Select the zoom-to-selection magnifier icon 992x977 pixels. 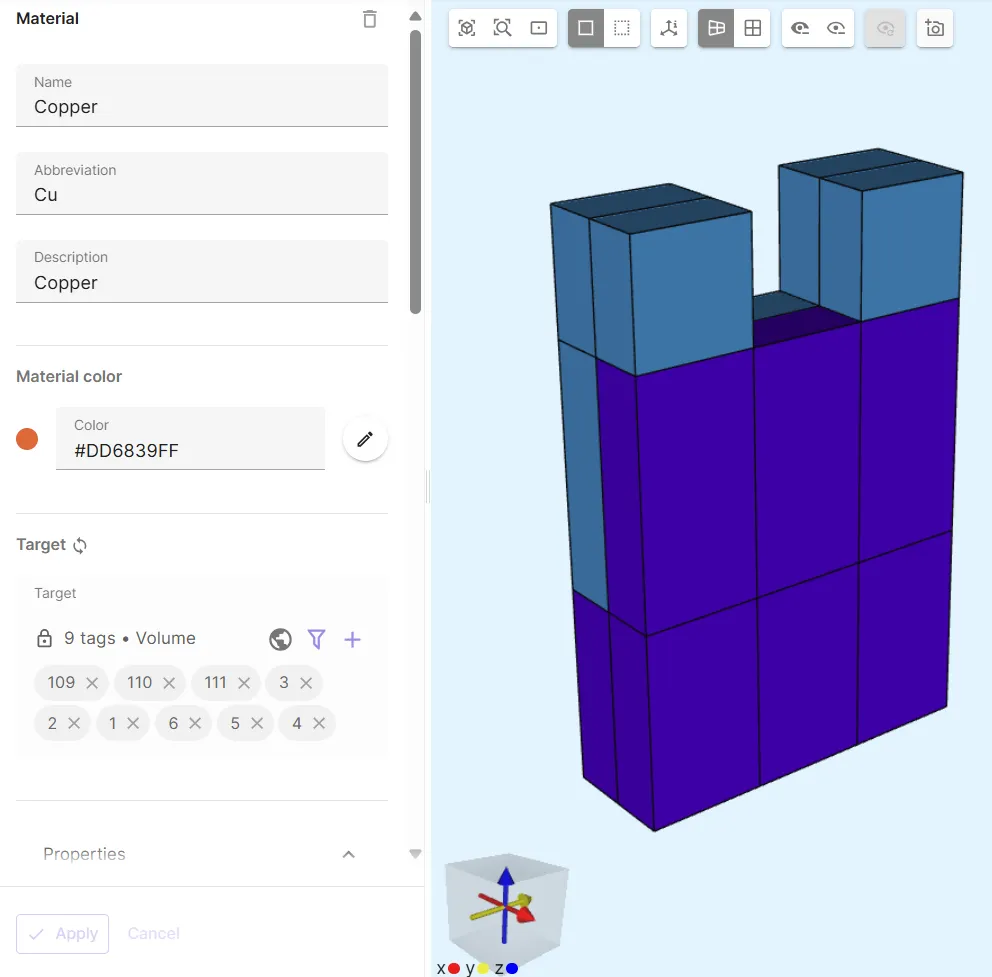click(503, 28)
